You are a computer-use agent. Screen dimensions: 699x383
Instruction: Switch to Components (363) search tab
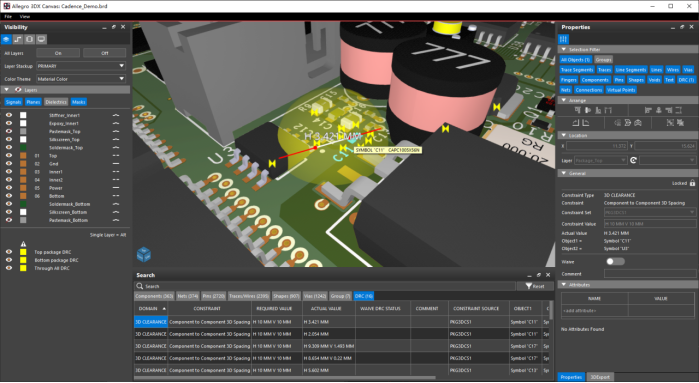154,296
